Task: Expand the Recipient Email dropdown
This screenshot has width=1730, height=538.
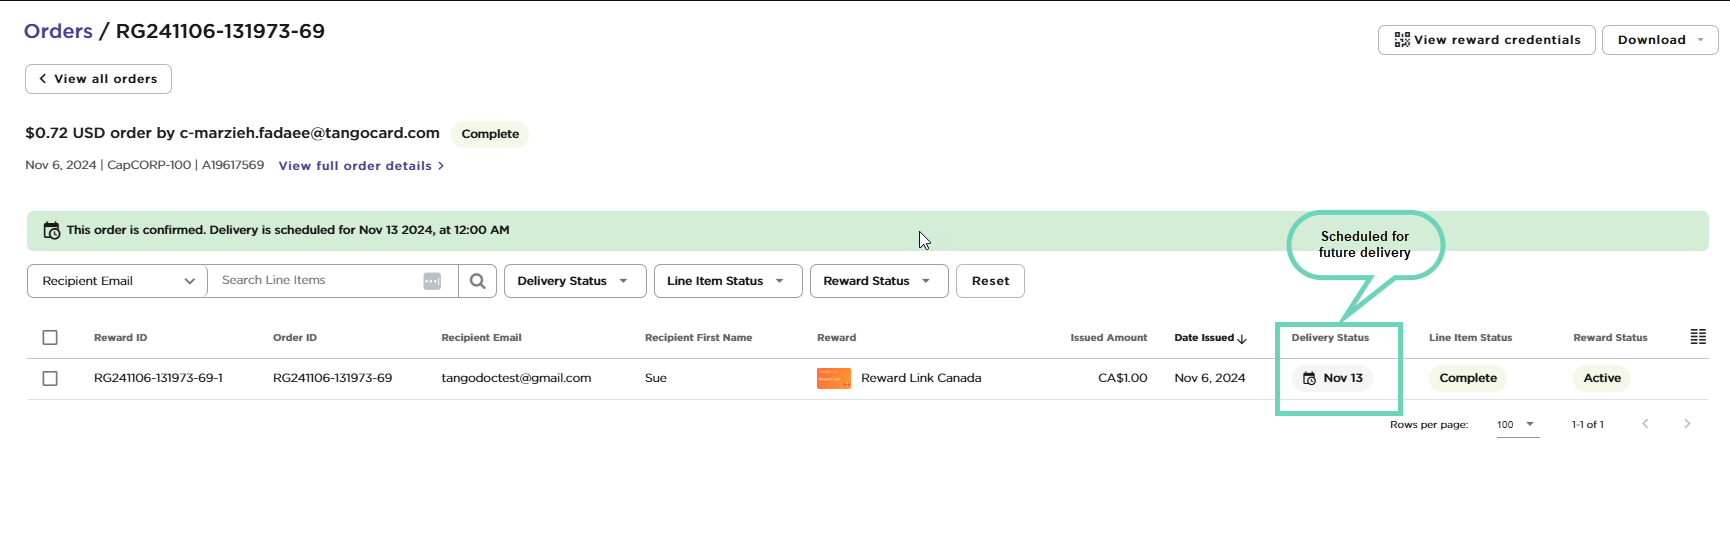Action: pos(117,281)
